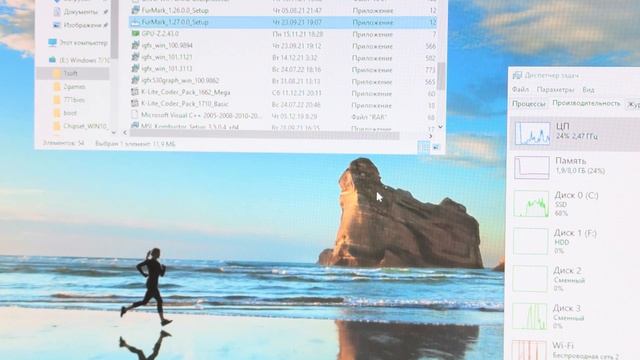Image resolution: width=640 pixels, height=360 pixels.
Task: Select the MSI_Kombustor_Setup file row
Action: click(x=283, y=127)
